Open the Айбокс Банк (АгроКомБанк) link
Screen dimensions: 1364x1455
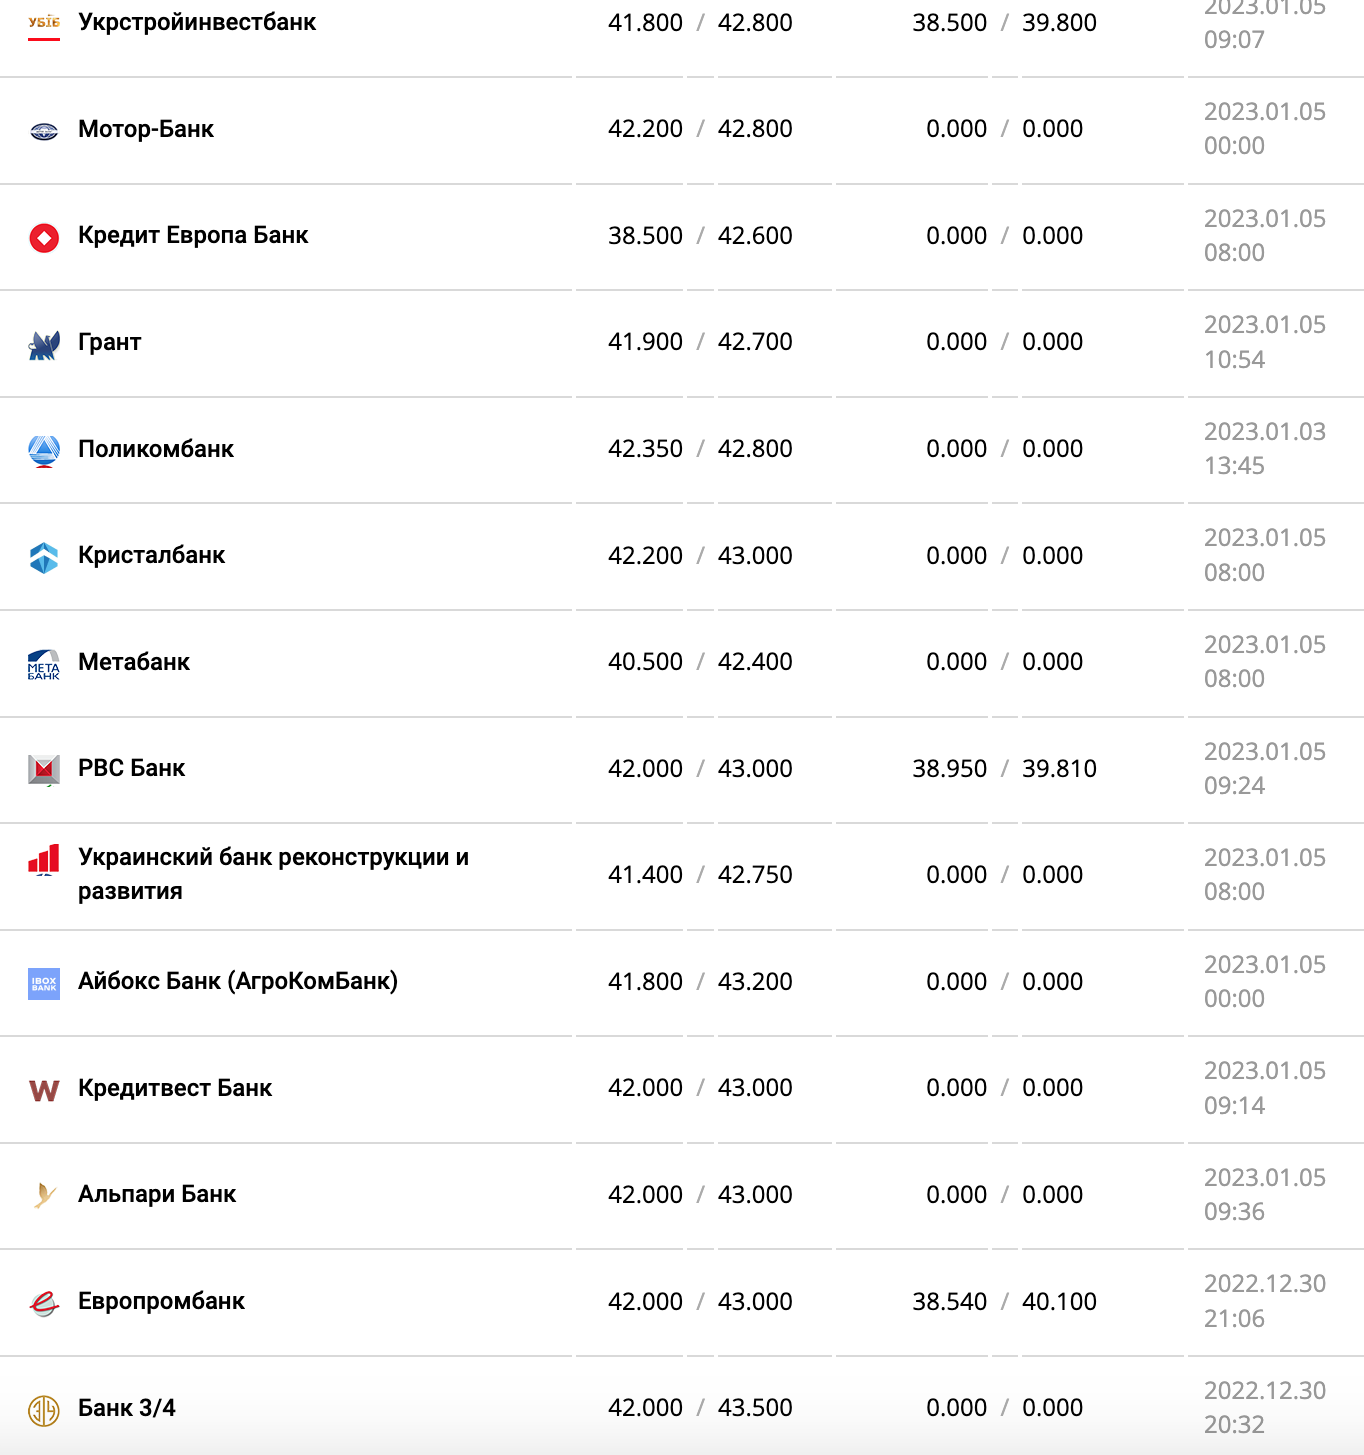click(238, 981)
